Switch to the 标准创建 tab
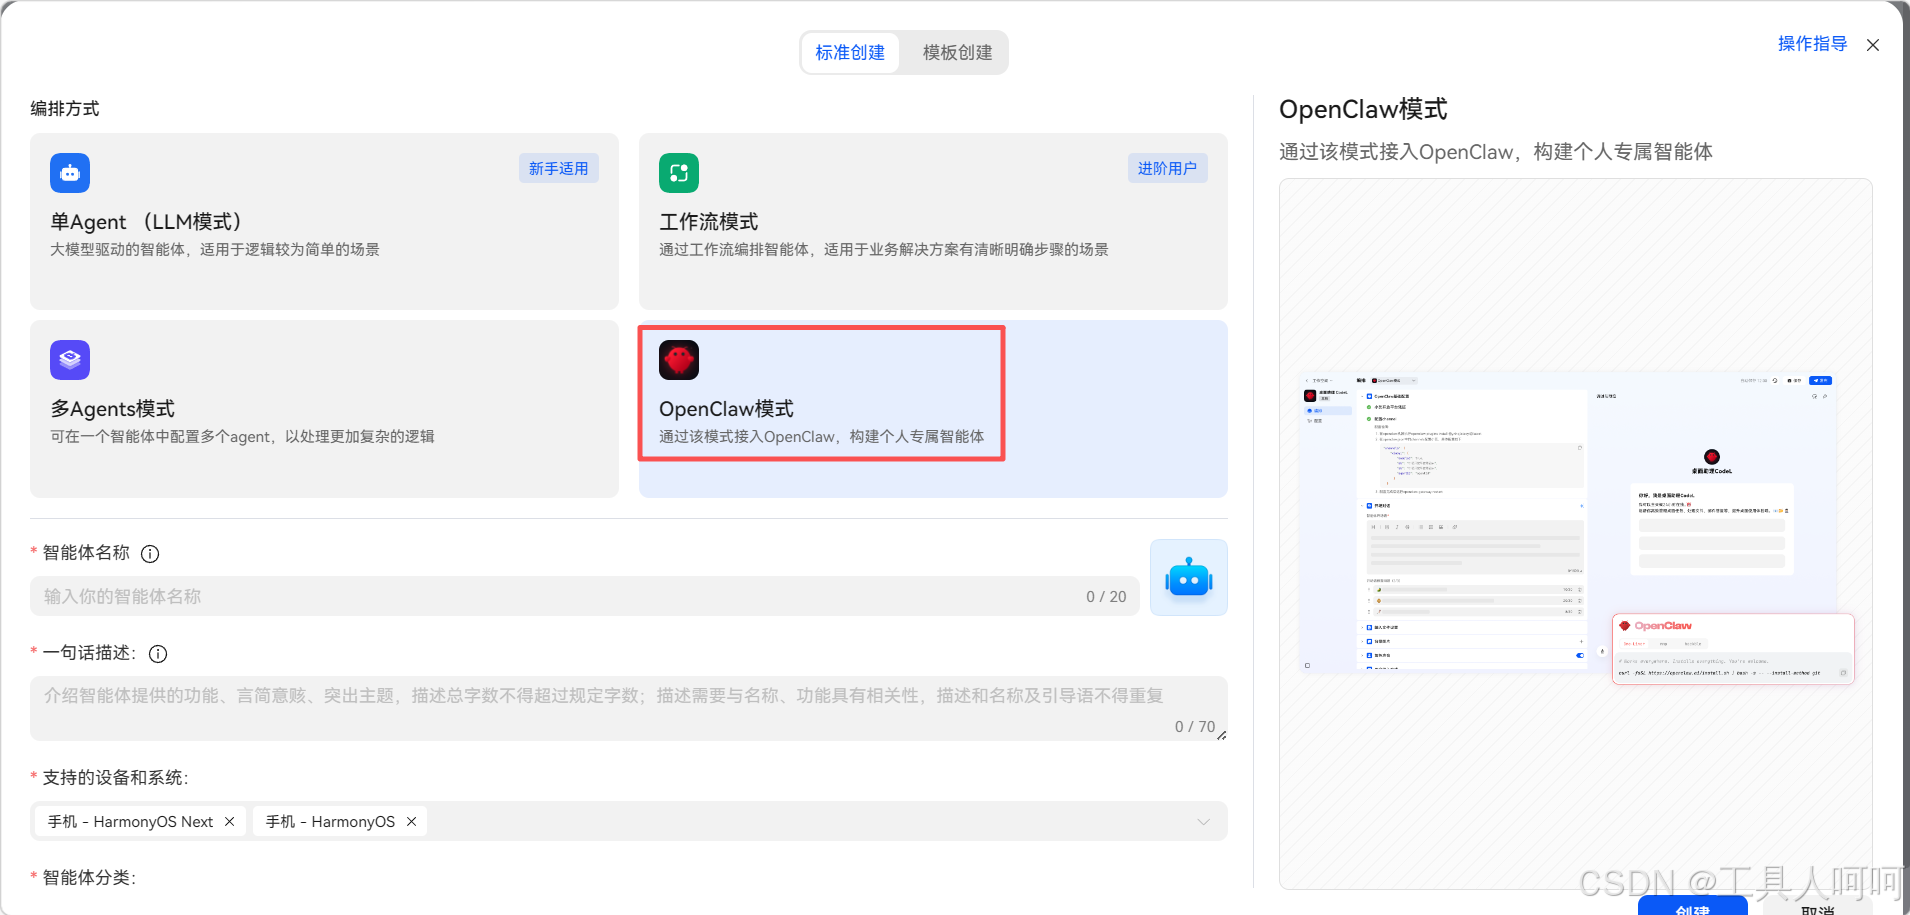The image size is (1910, 915). tap(850, 52)
